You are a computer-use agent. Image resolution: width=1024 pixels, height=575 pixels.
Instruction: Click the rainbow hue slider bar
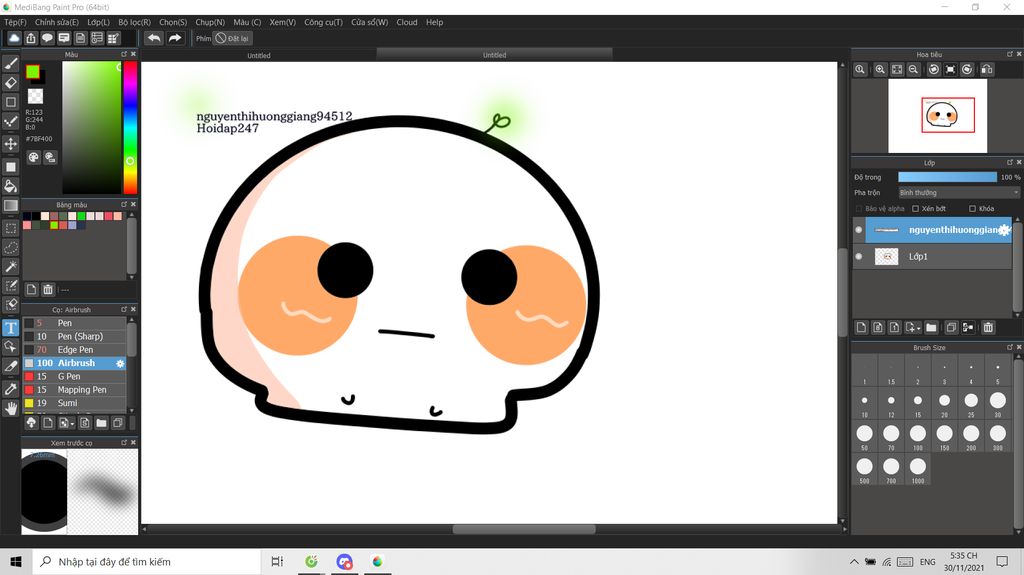coord(131,127)
